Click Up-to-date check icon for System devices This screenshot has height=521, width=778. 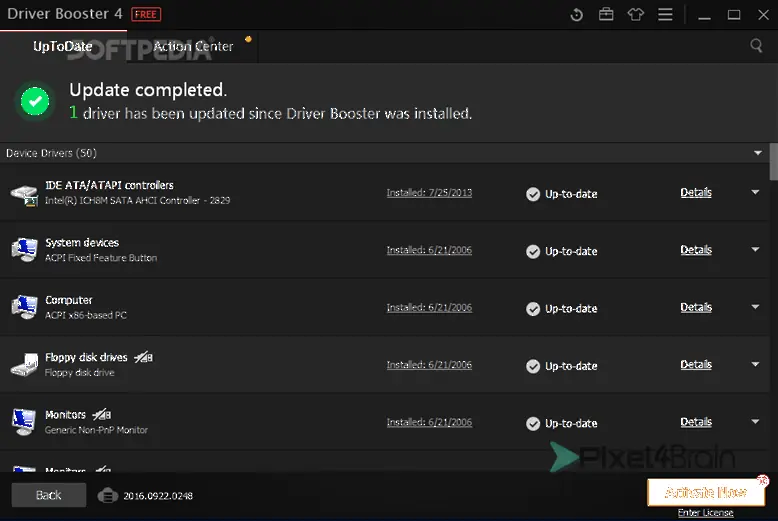(x=533, y=252)
